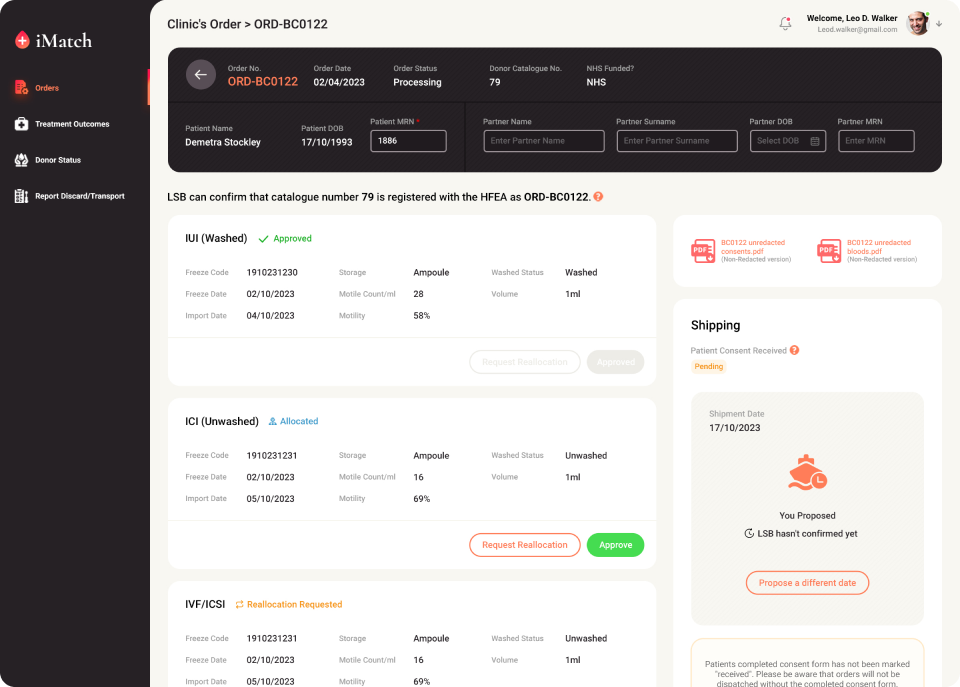This screenshot has height=687, width=960.
Task: Click the green Approved checkmark icon
Action: [x=263, y=239]
